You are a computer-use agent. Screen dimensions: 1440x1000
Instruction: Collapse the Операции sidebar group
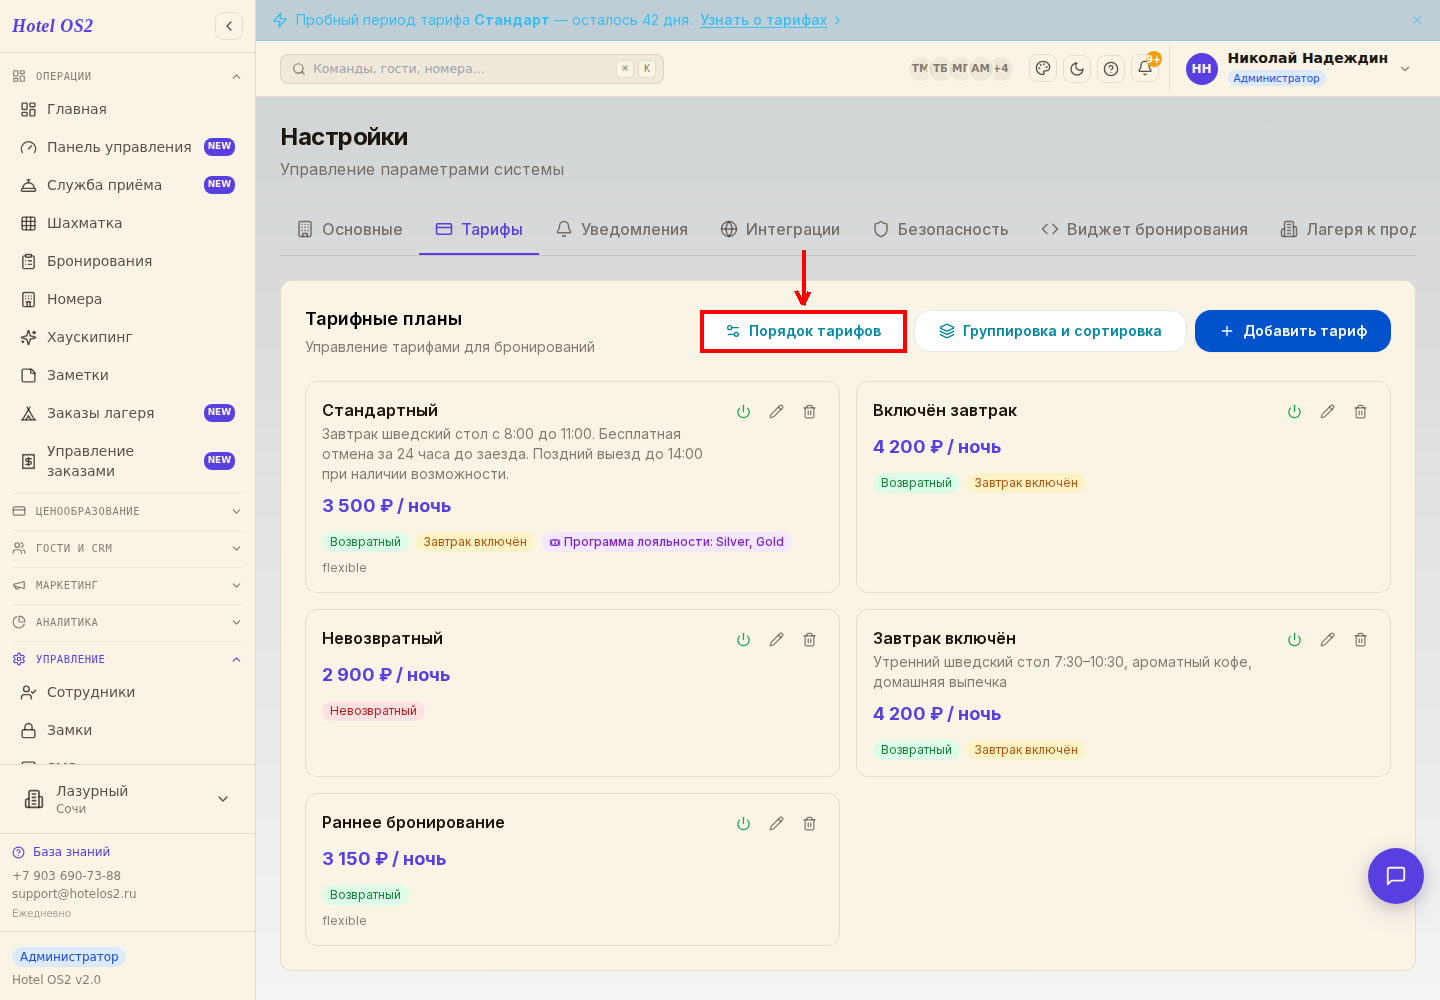pos(127,76)
